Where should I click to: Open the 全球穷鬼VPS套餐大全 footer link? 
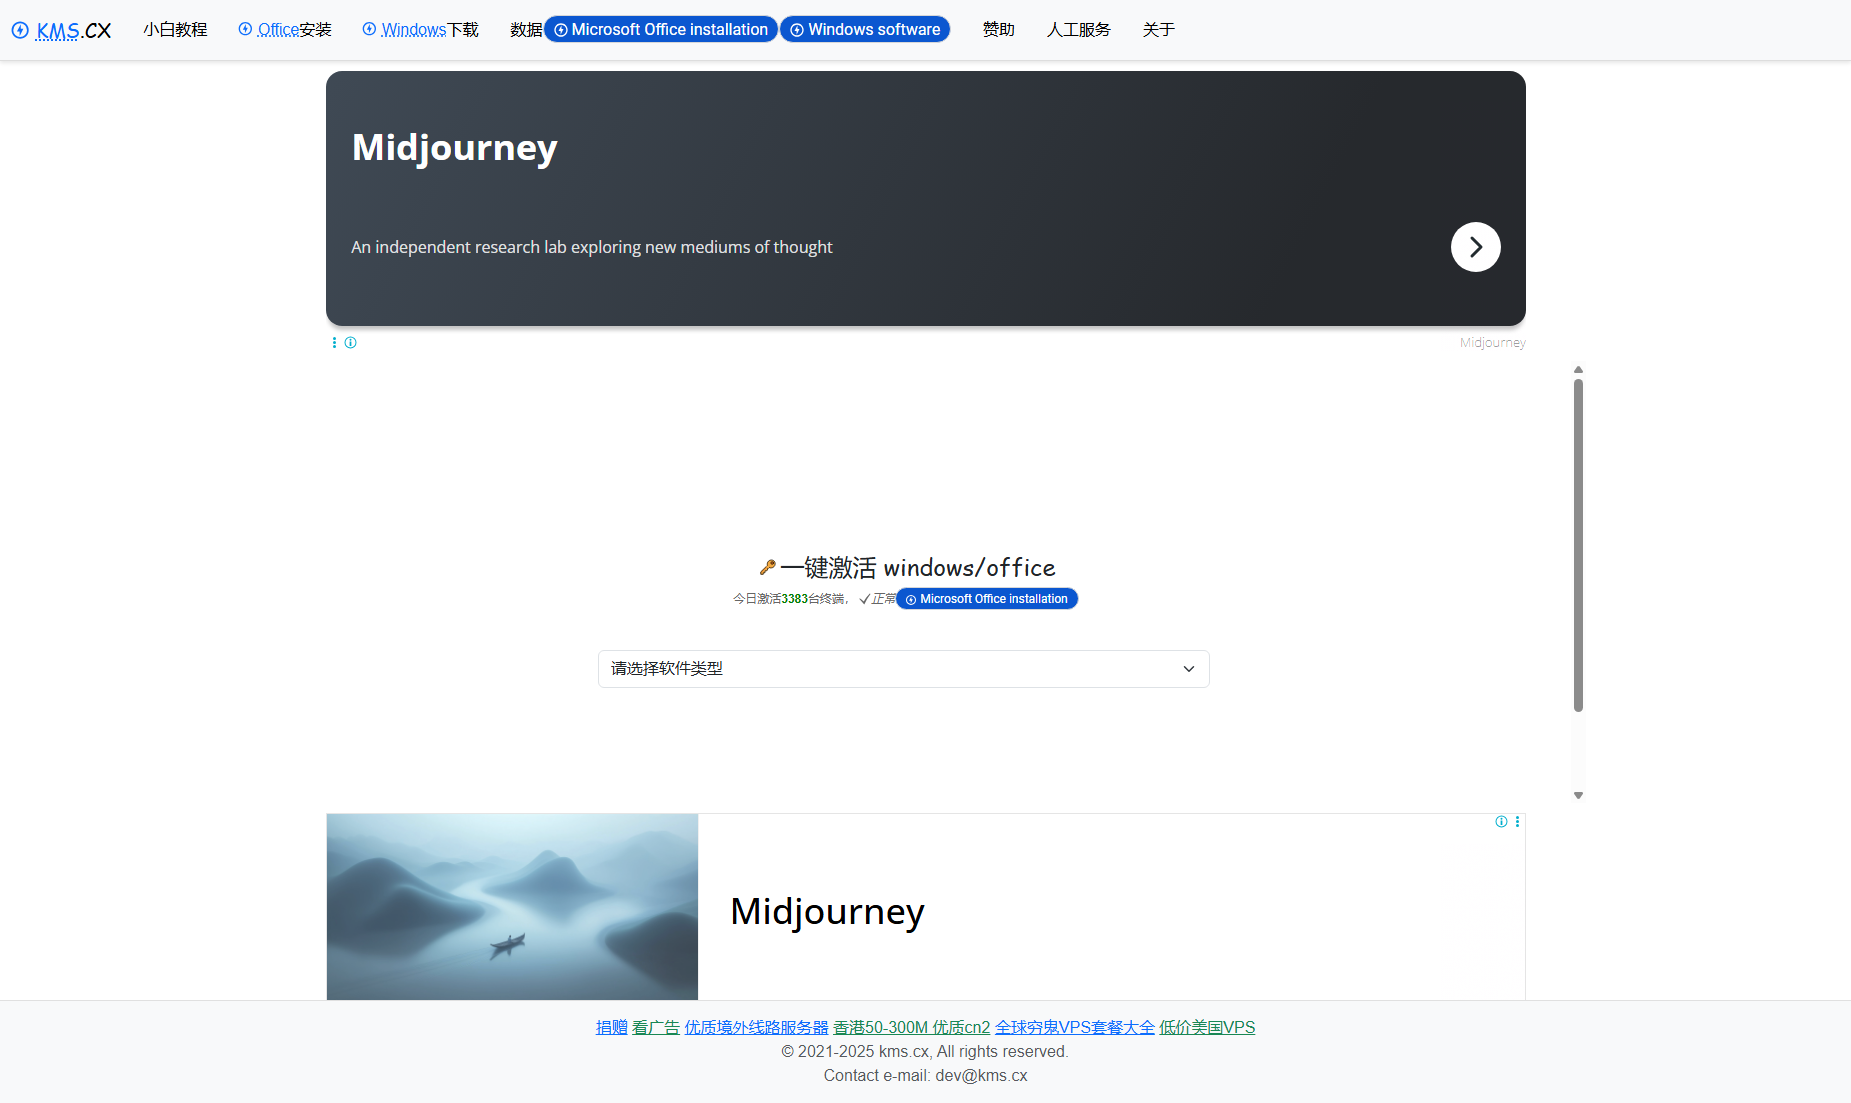click(x=1074, y=1027)
